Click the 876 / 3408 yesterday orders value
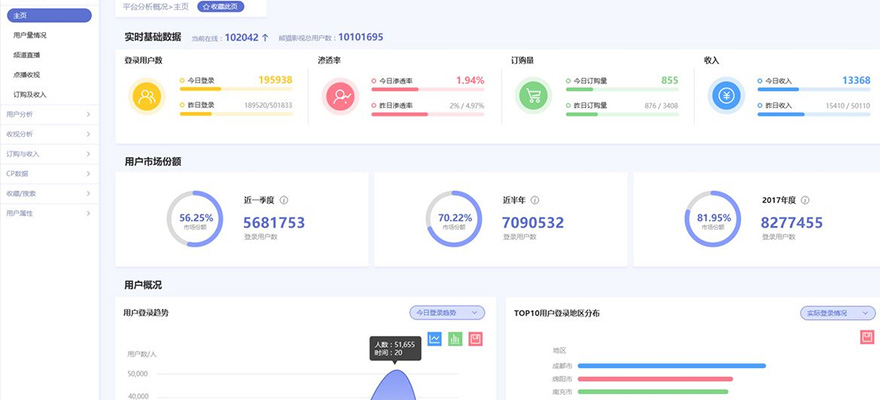The image size is (880, 400). [661, 105]
